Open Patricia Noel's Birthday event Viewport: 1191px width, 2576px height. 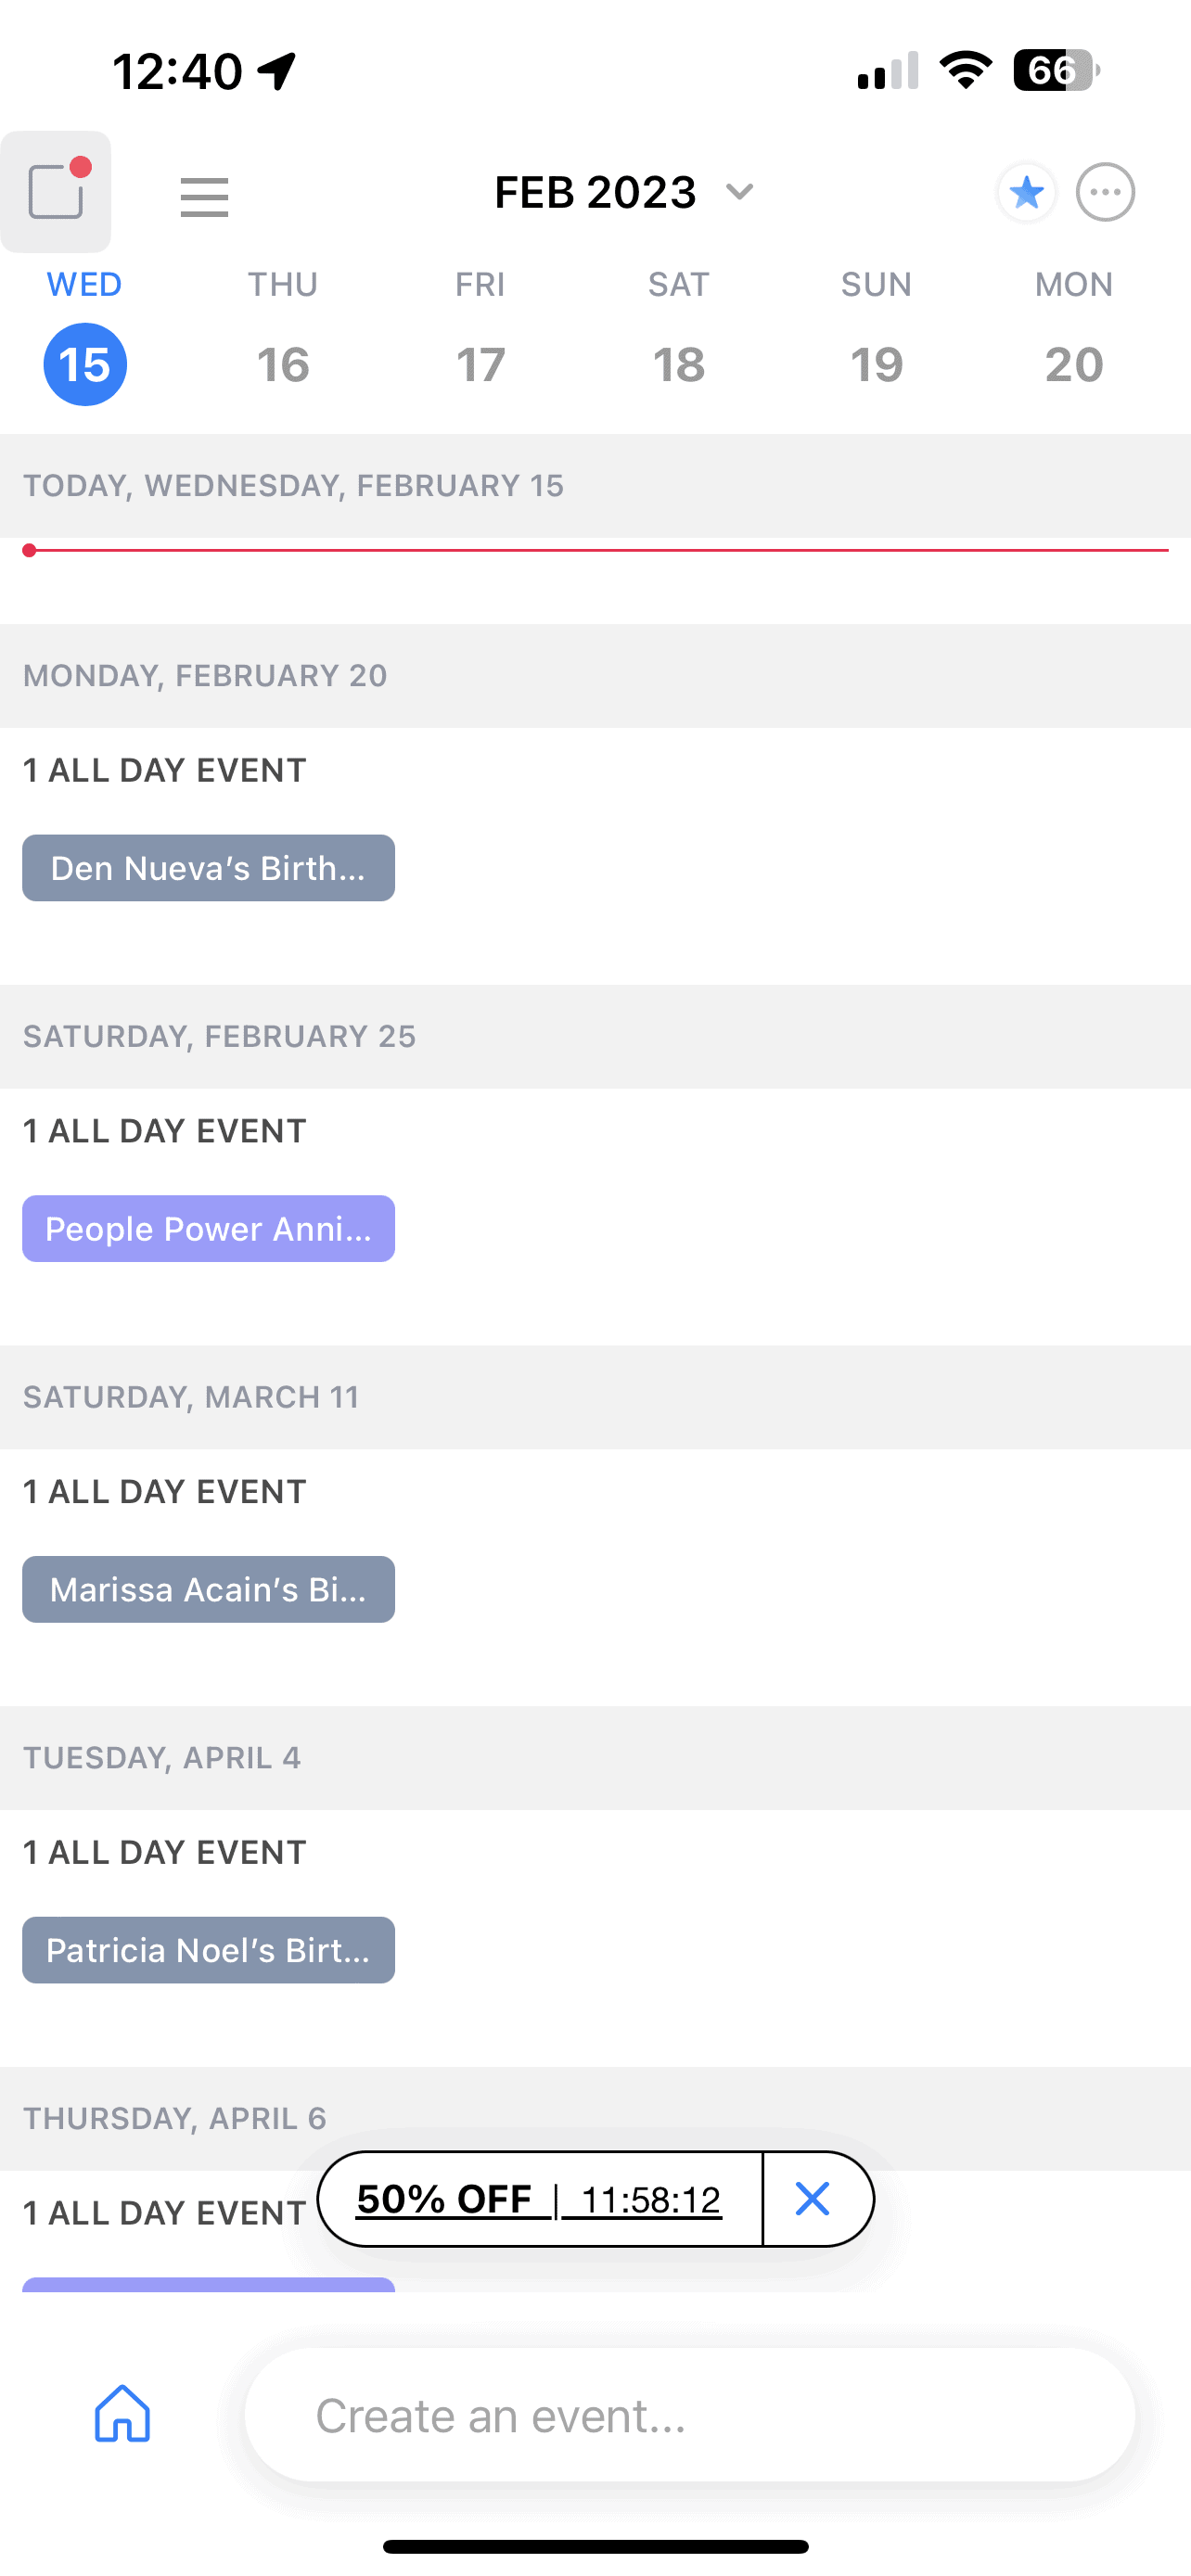click(x=208, y=1949)
